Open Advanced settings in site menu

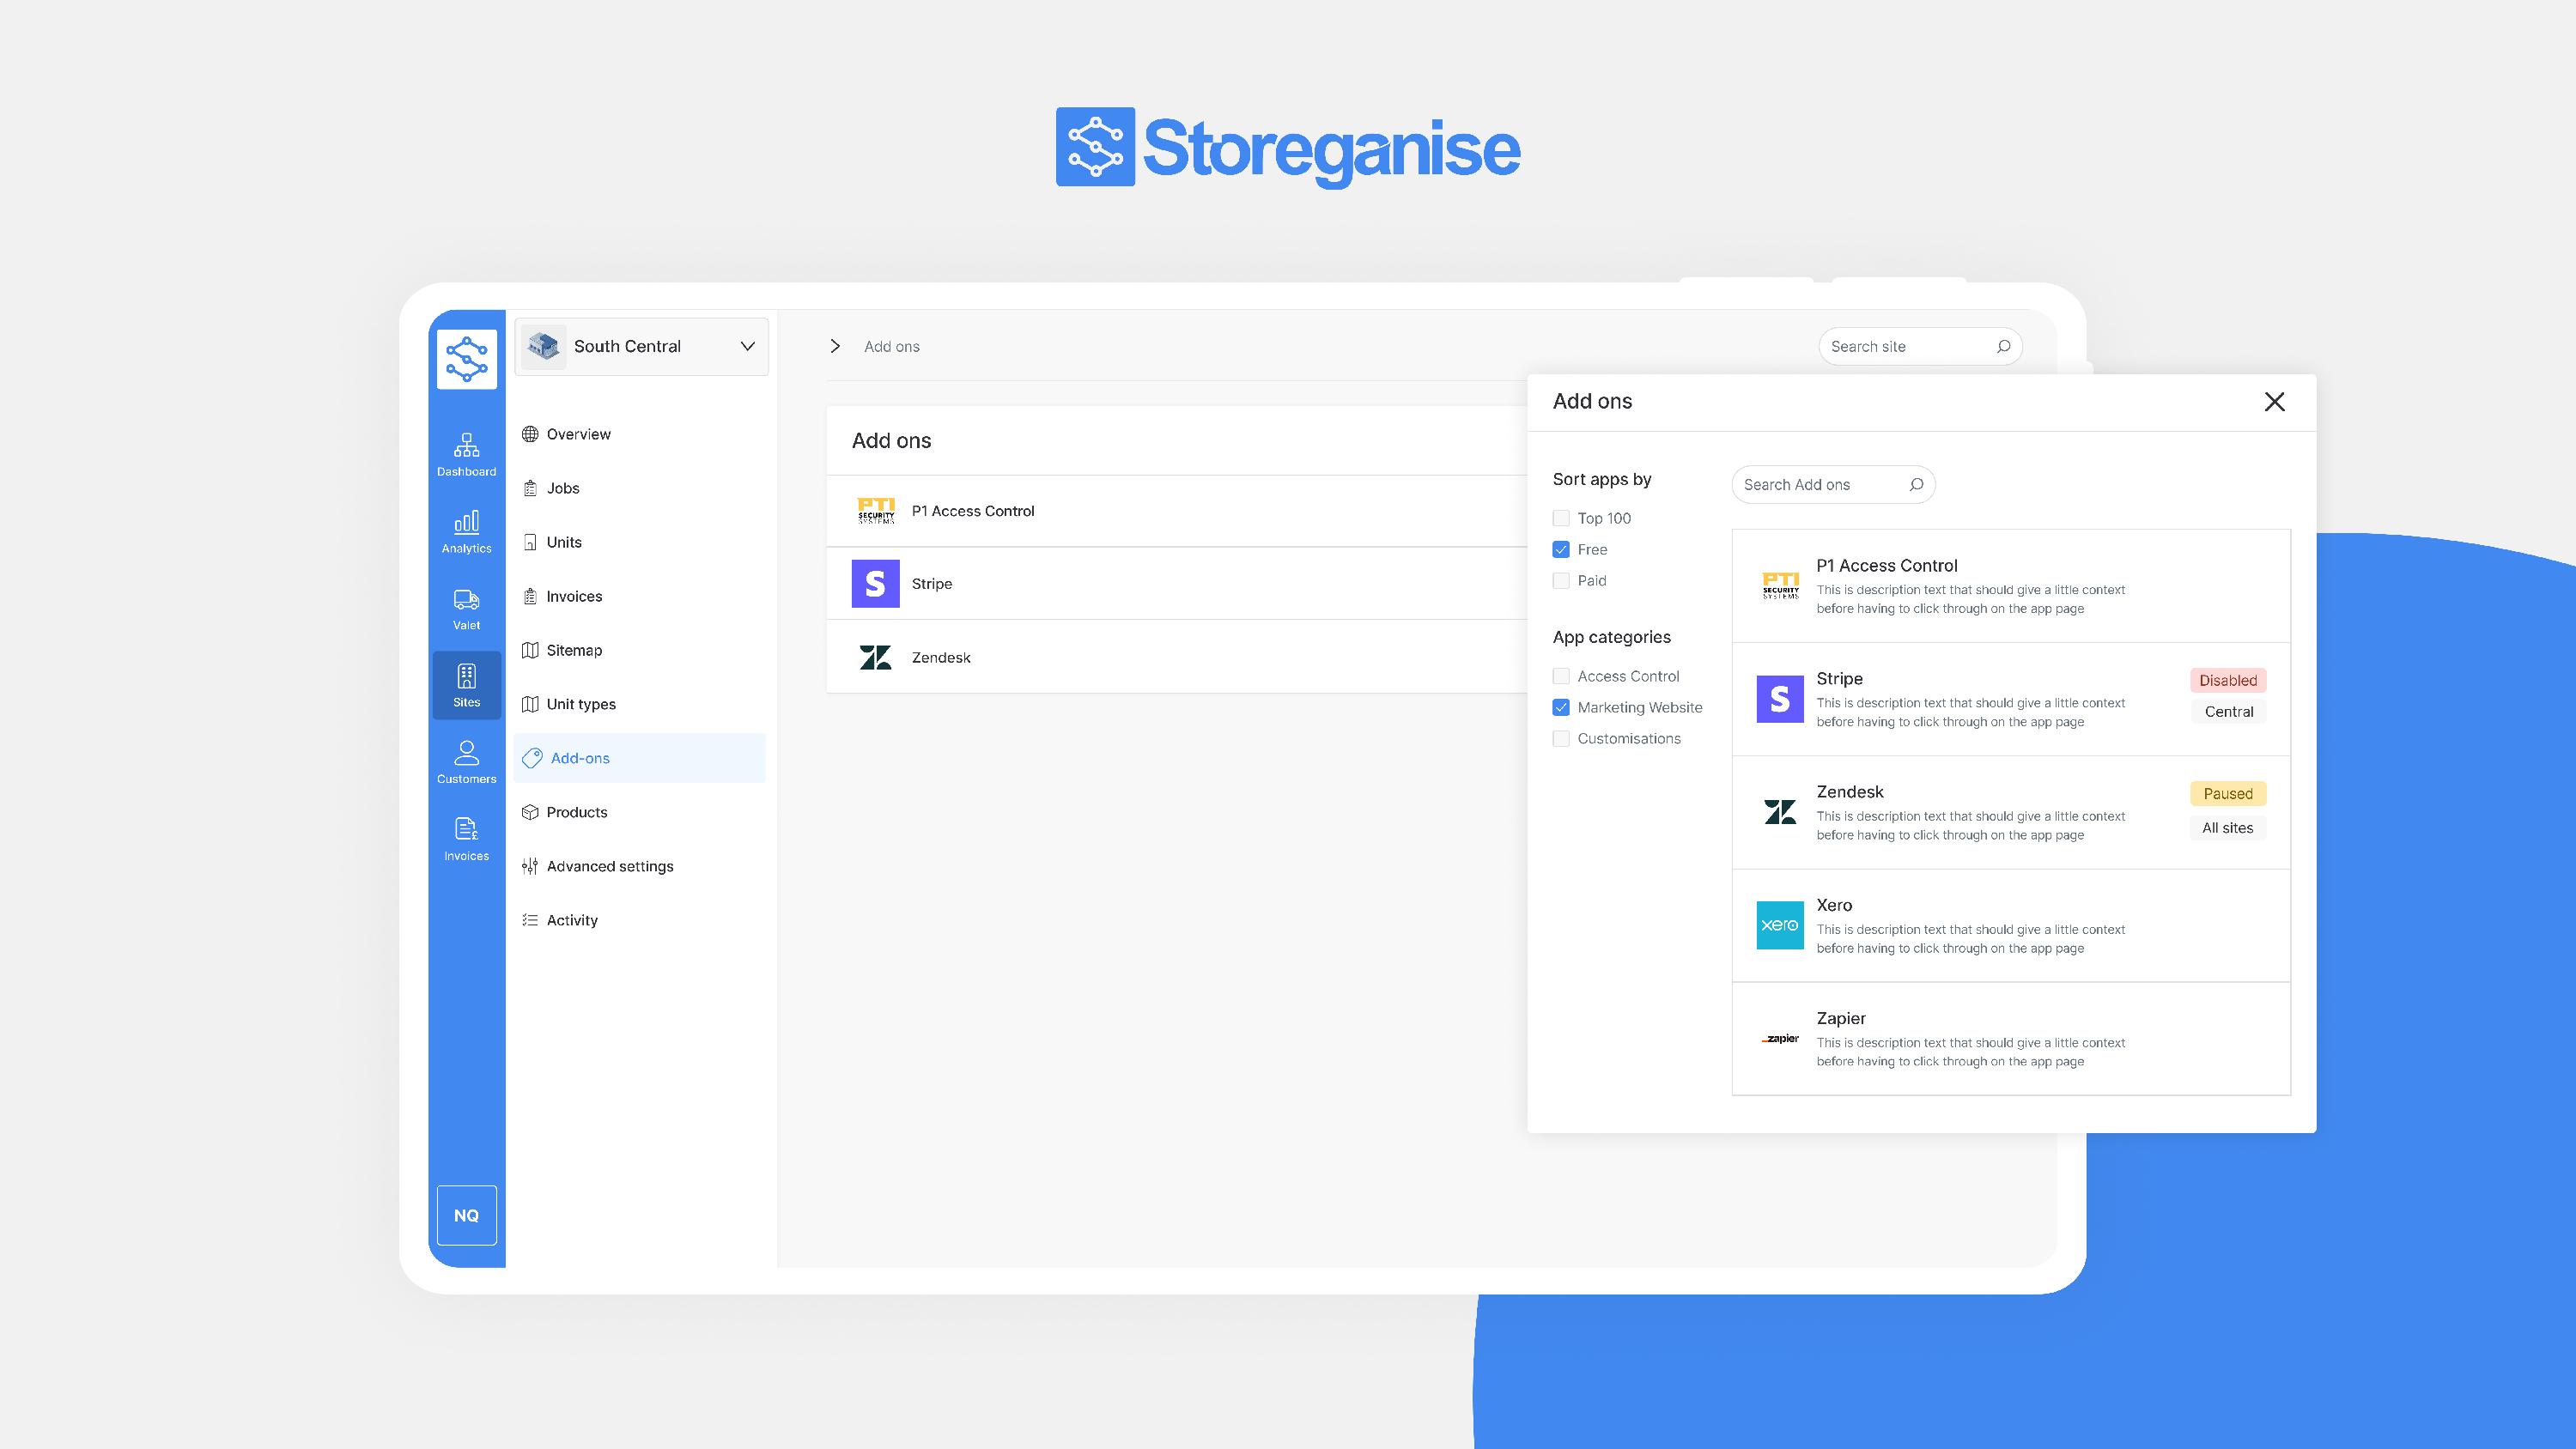609,866
